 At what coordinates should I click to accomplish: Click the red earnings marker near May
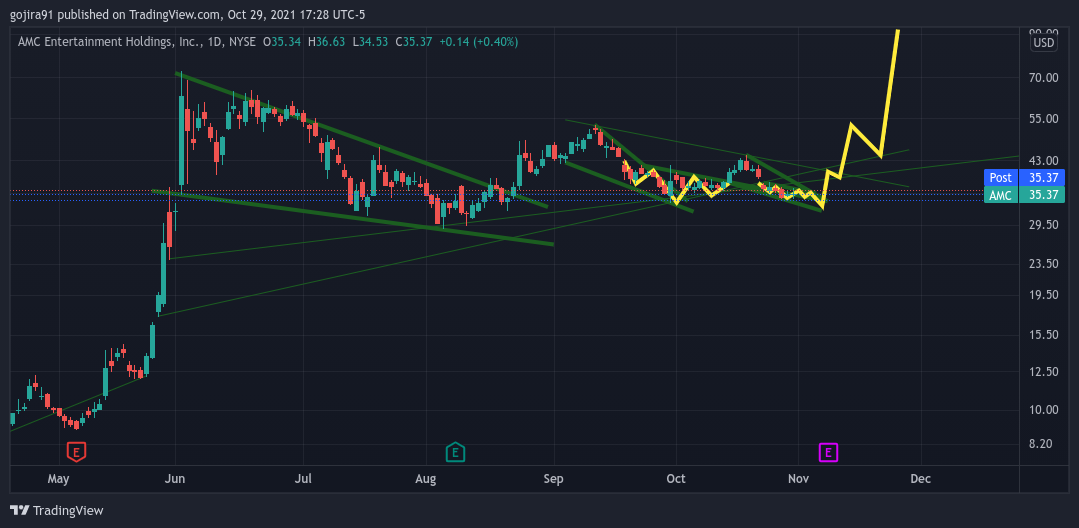click(76, 452)
